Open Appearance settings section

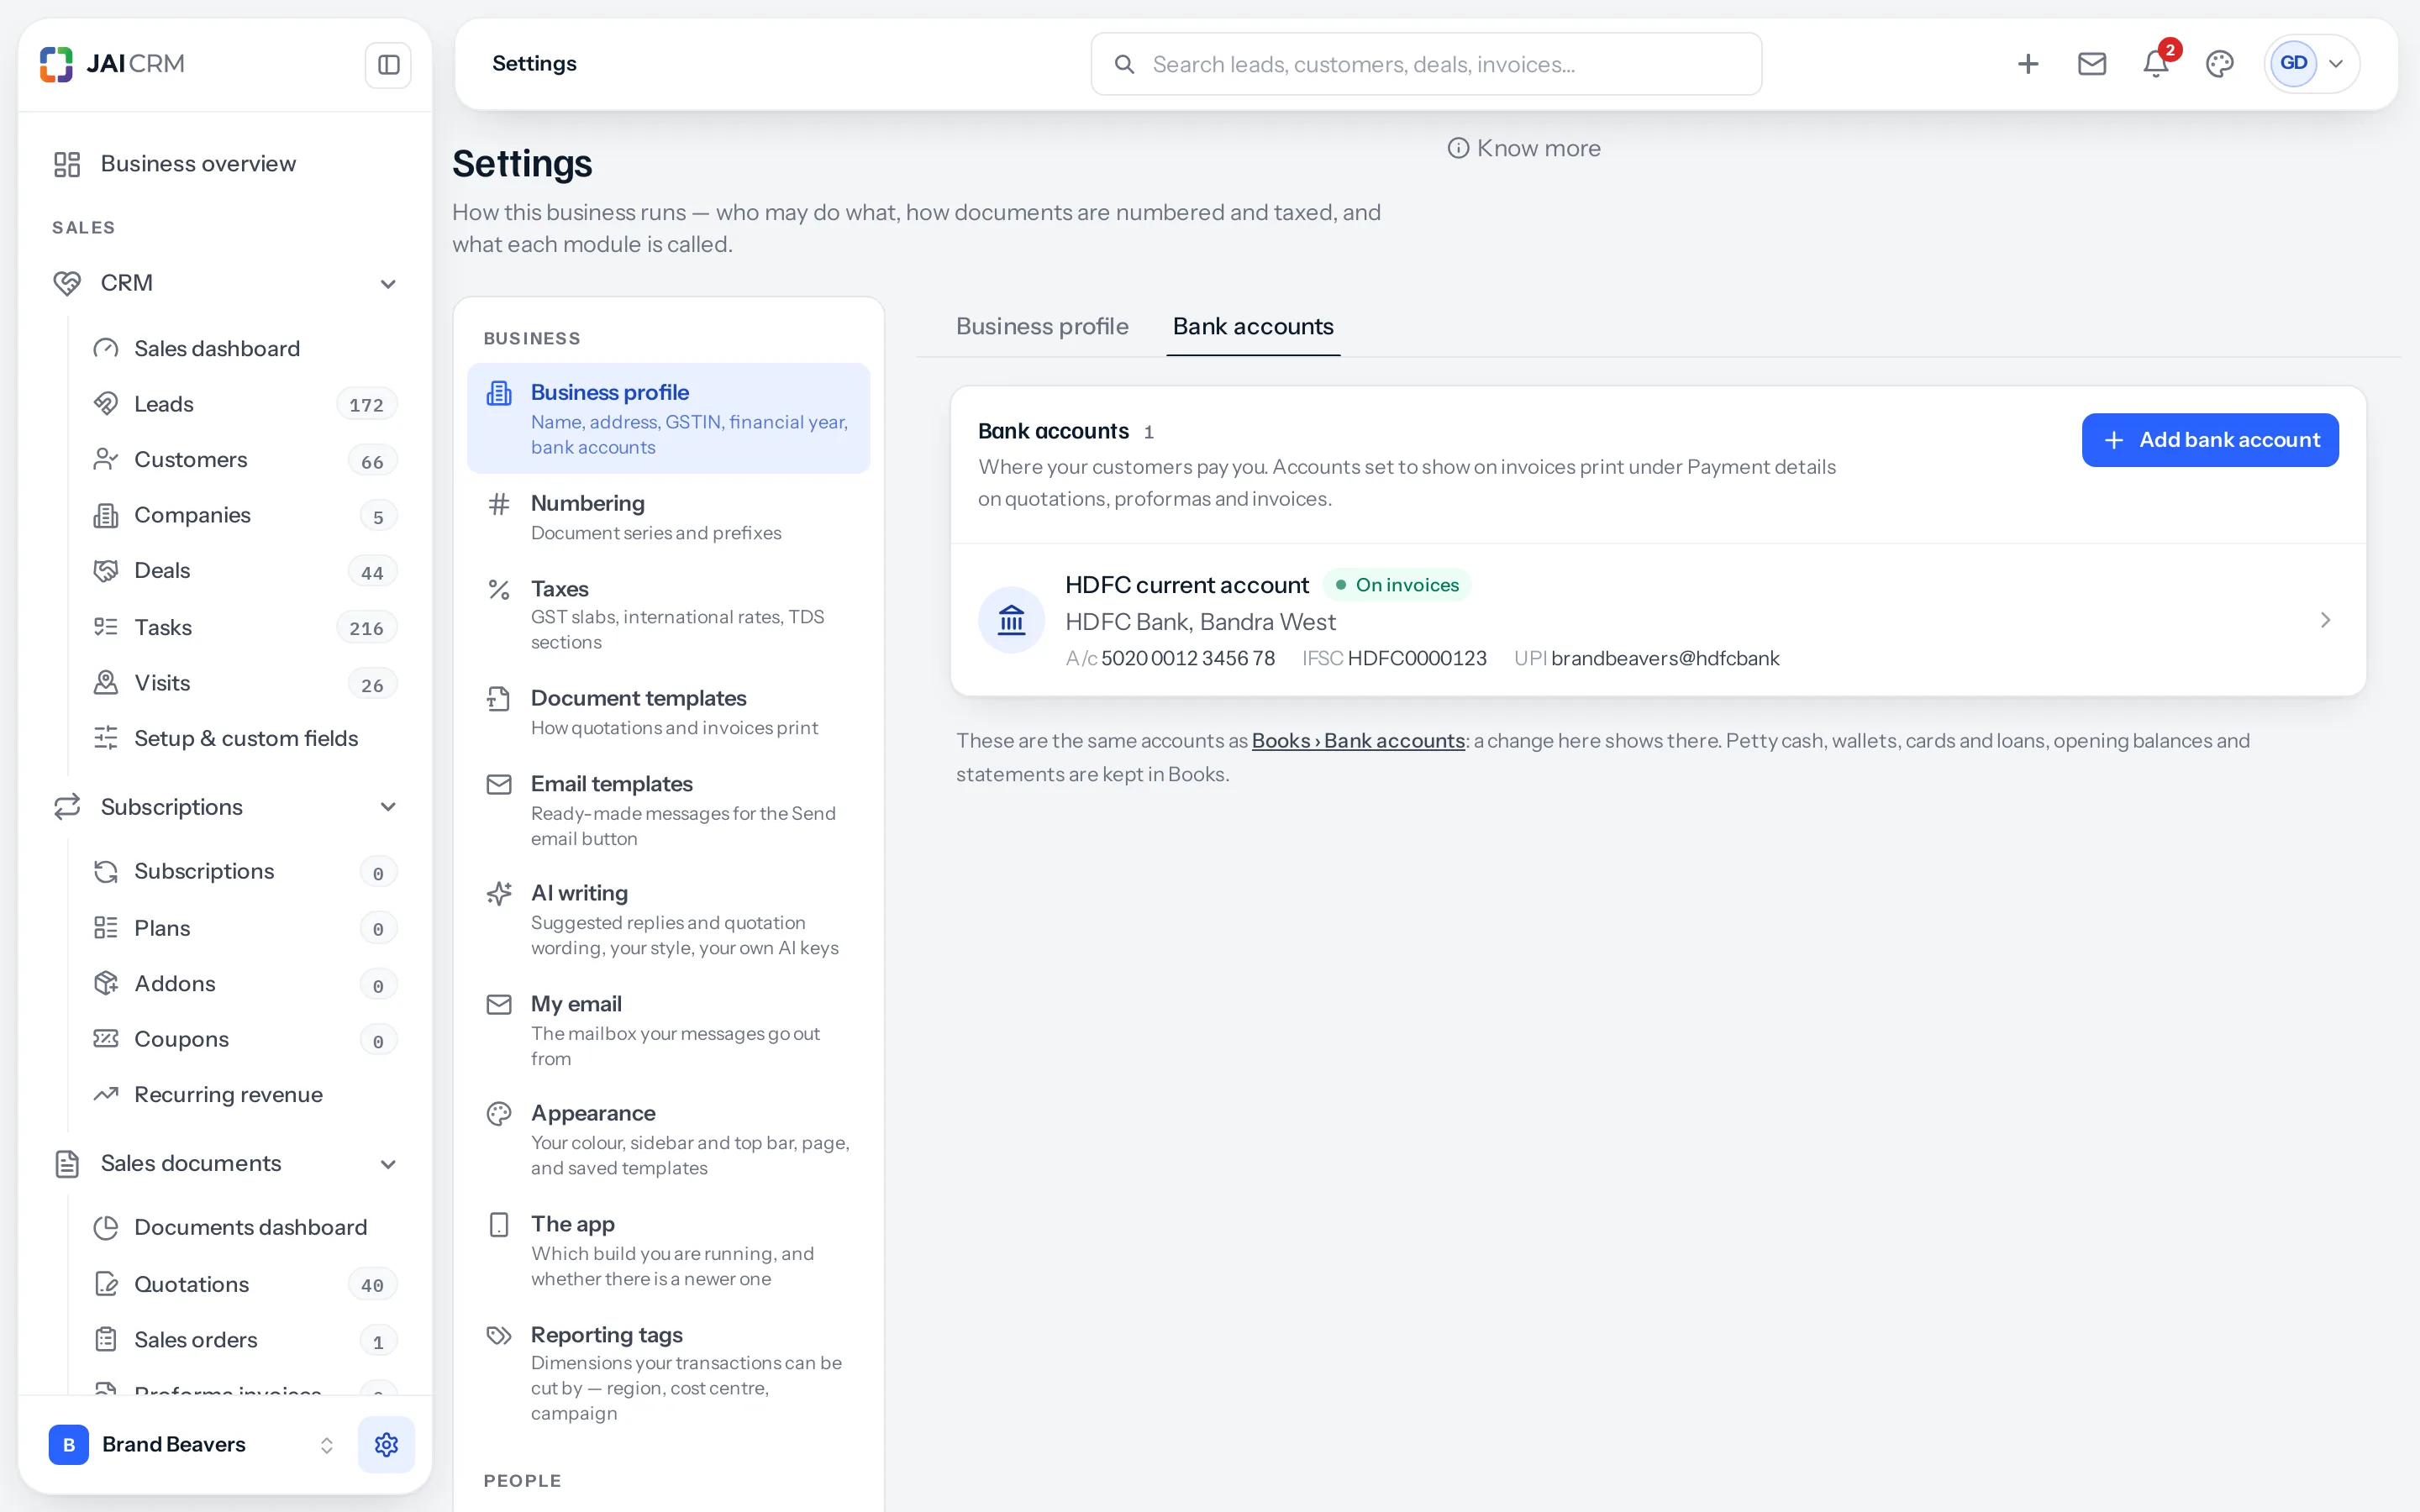click(669, 1140)
